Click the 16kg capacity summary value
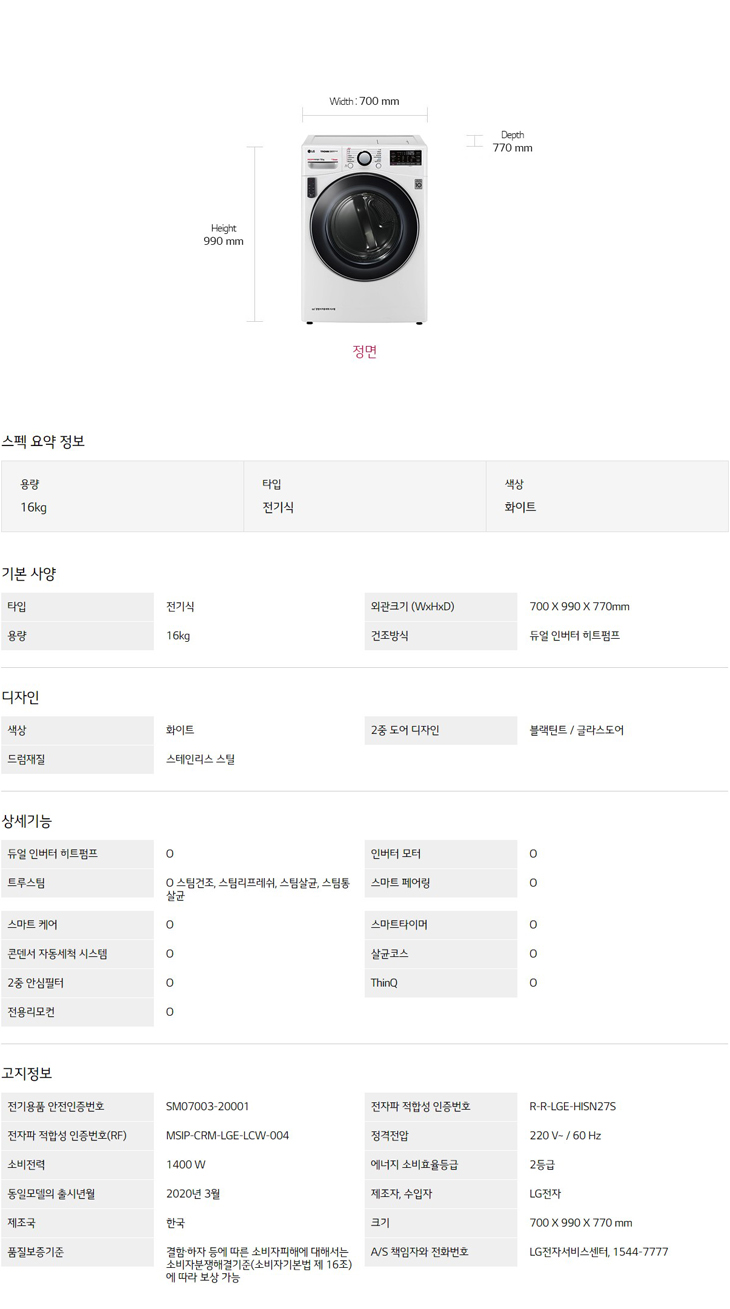730x1309 pixels. [34, 507]
